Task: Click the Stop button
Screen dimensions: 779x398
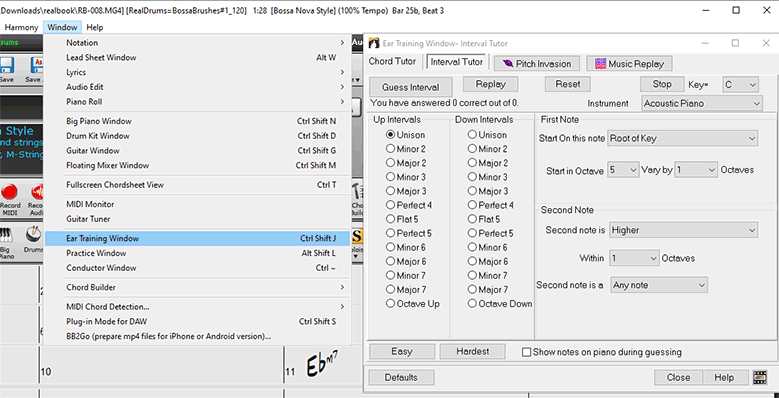Action: [x=662, y=84]
